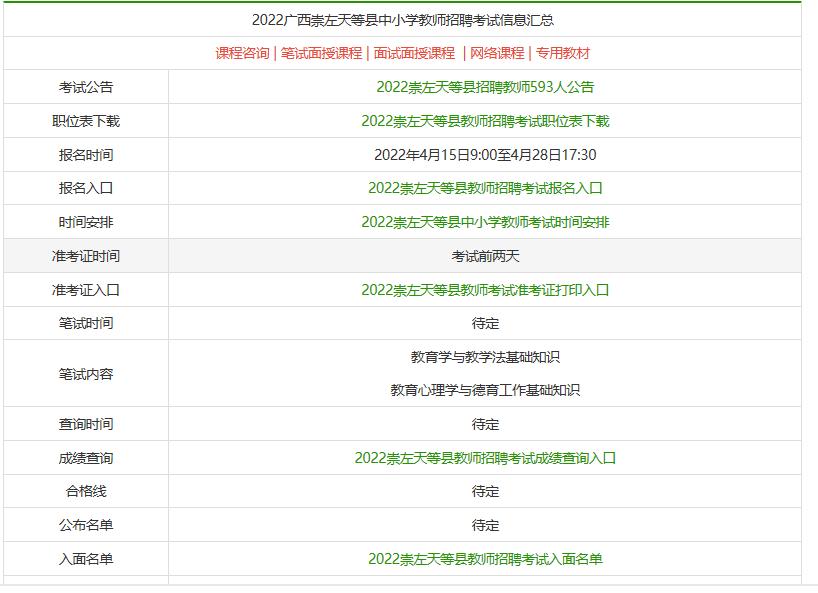This screenshot has width=818, height=593.
Task: Click the 合格线 row label
Action: tap(88, 490)
